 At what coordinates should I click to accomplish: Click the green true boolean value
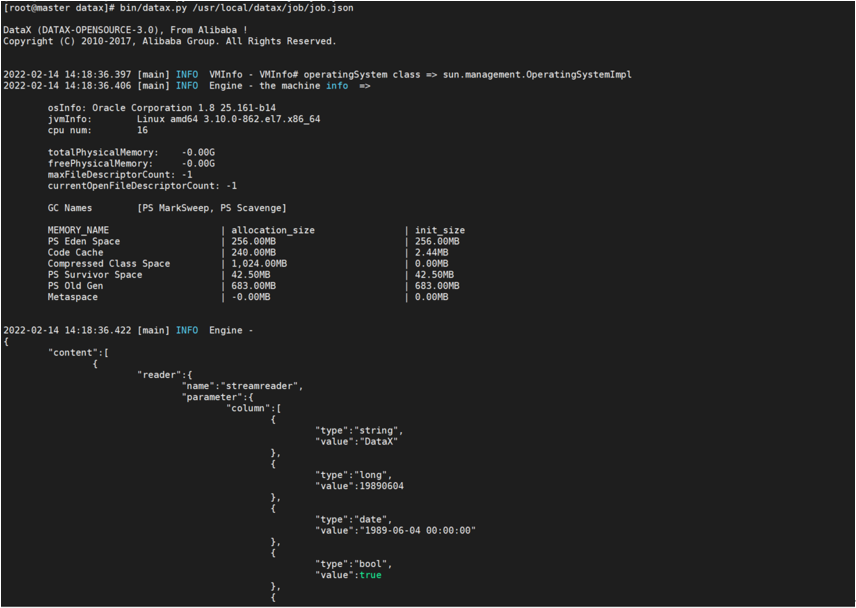(x=370, y=575)
